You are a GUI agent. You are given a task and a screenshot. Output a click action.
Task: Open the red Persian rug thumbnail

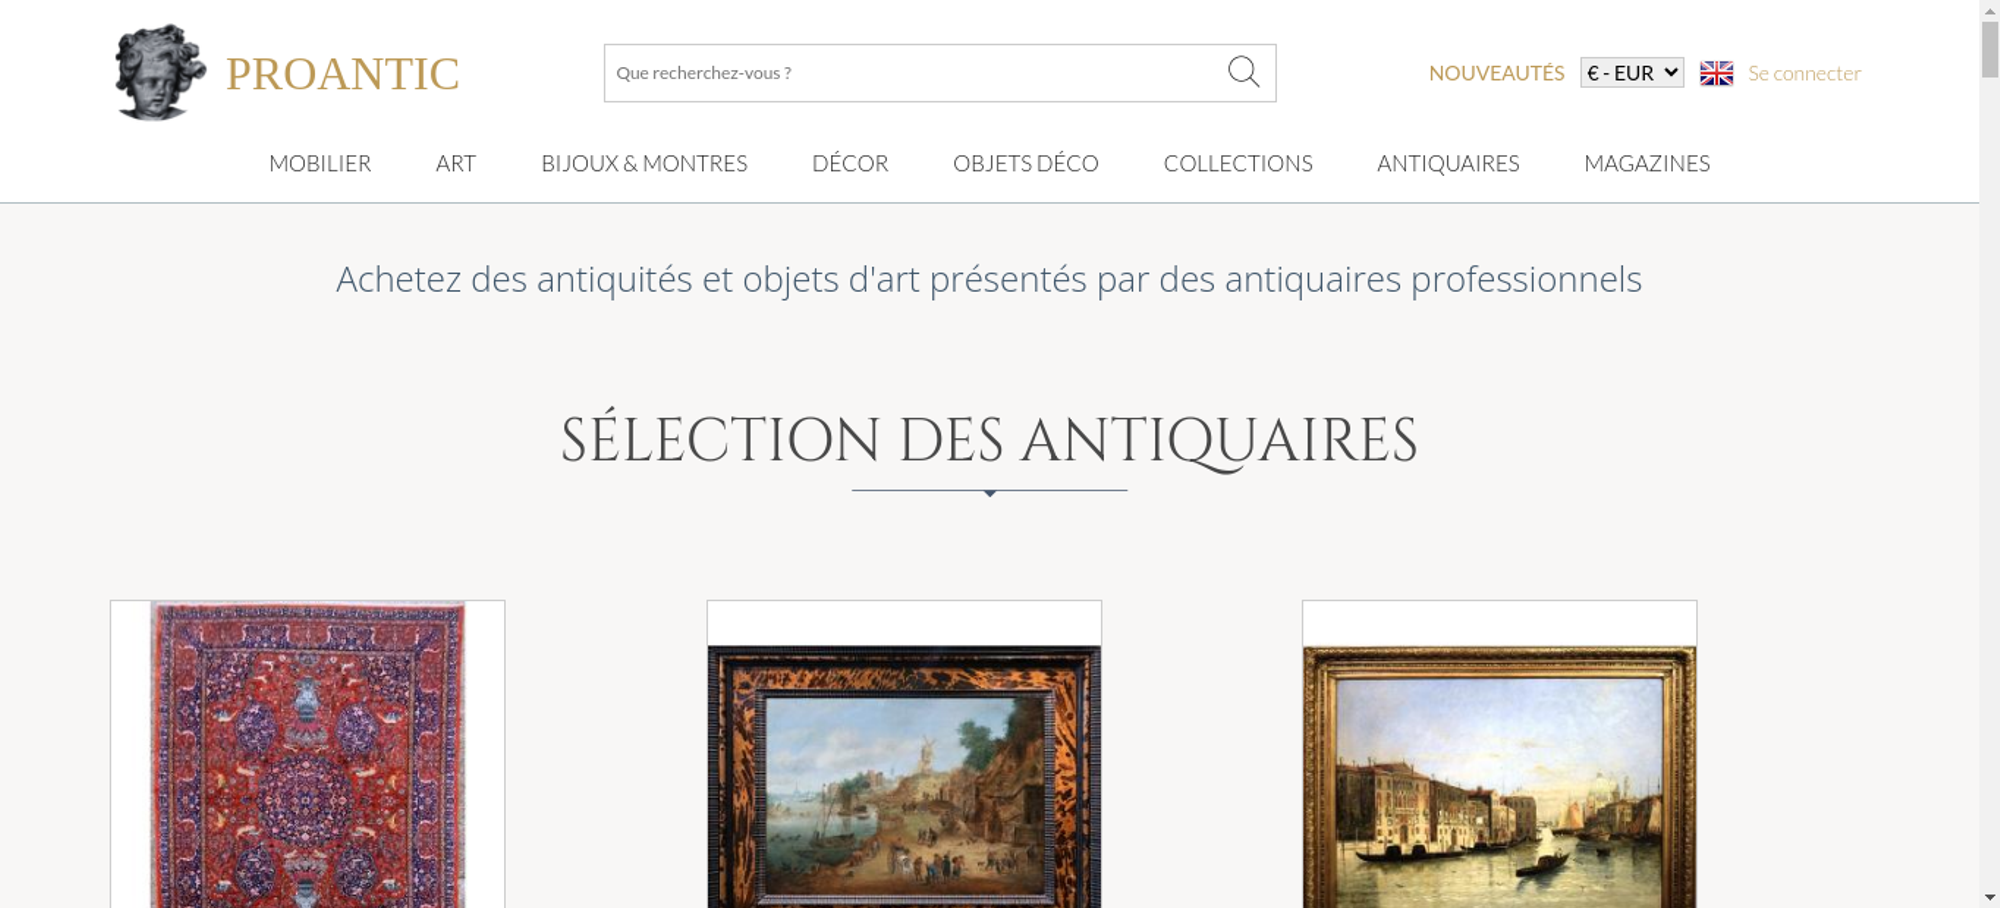(308, 754)
